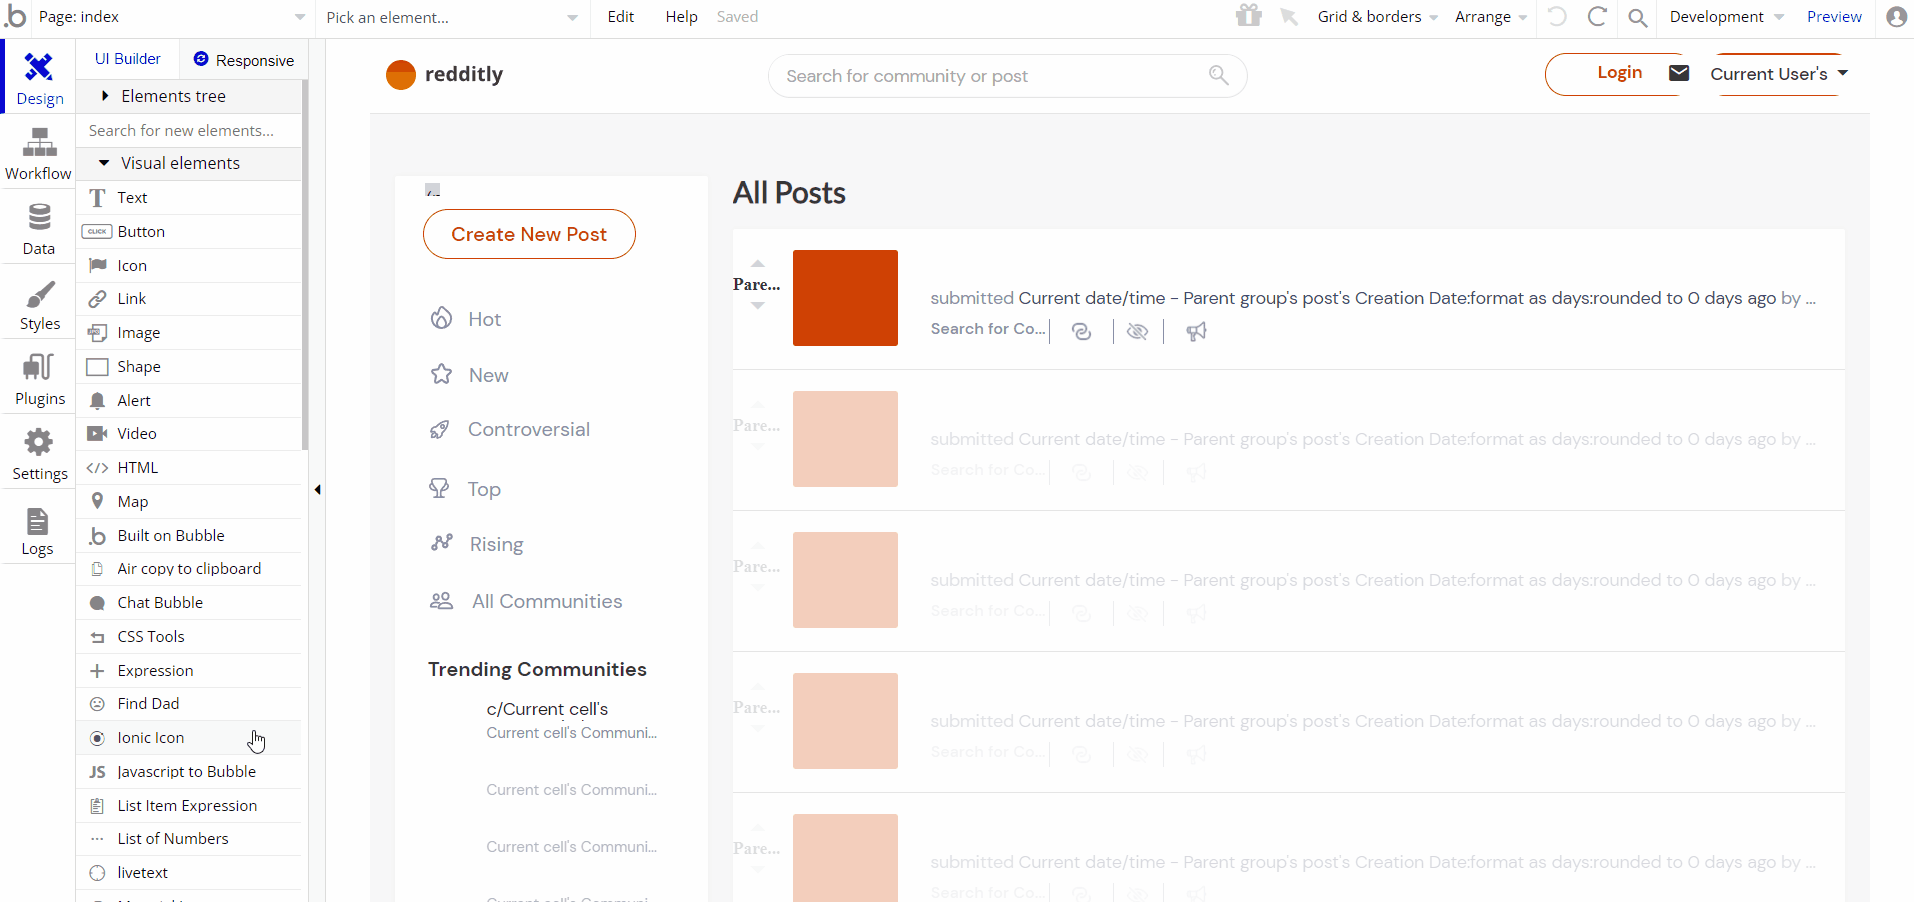Click the hide eye icon on first post

pos(1137,331)
